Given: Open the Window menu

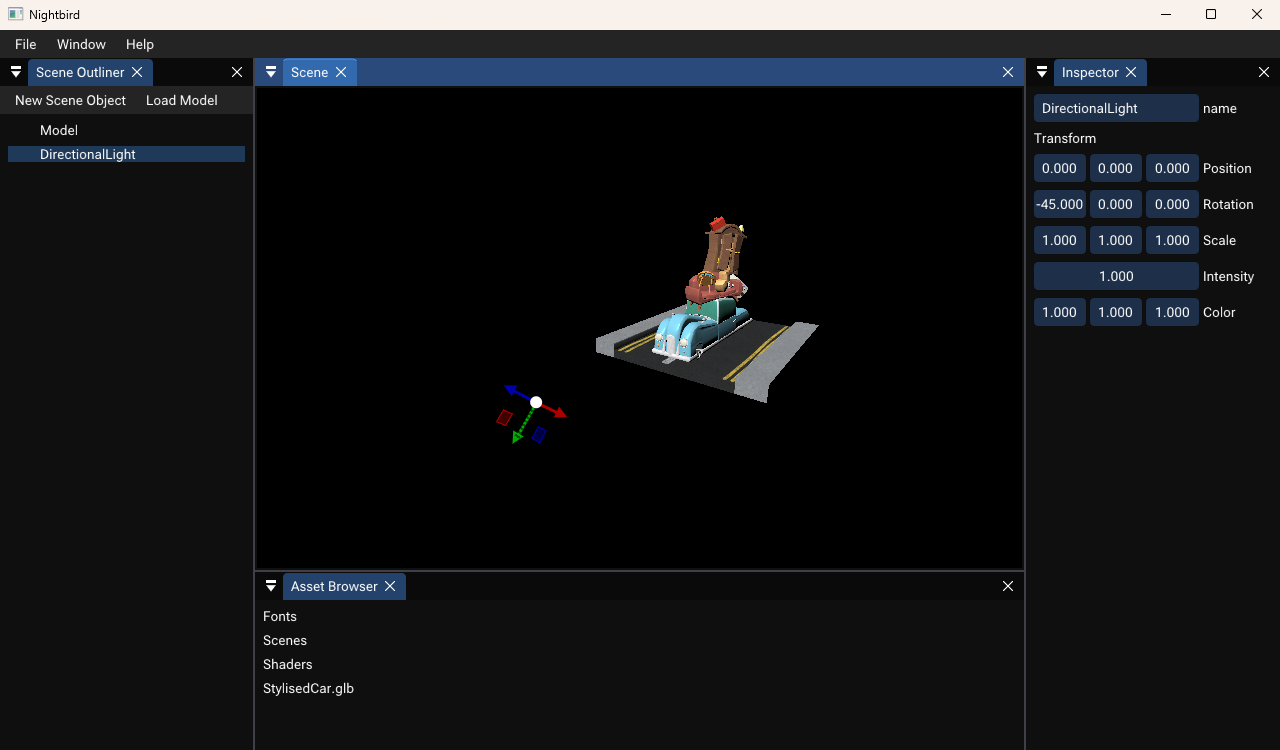Looking at the screenshot, I should coord(81,44).
